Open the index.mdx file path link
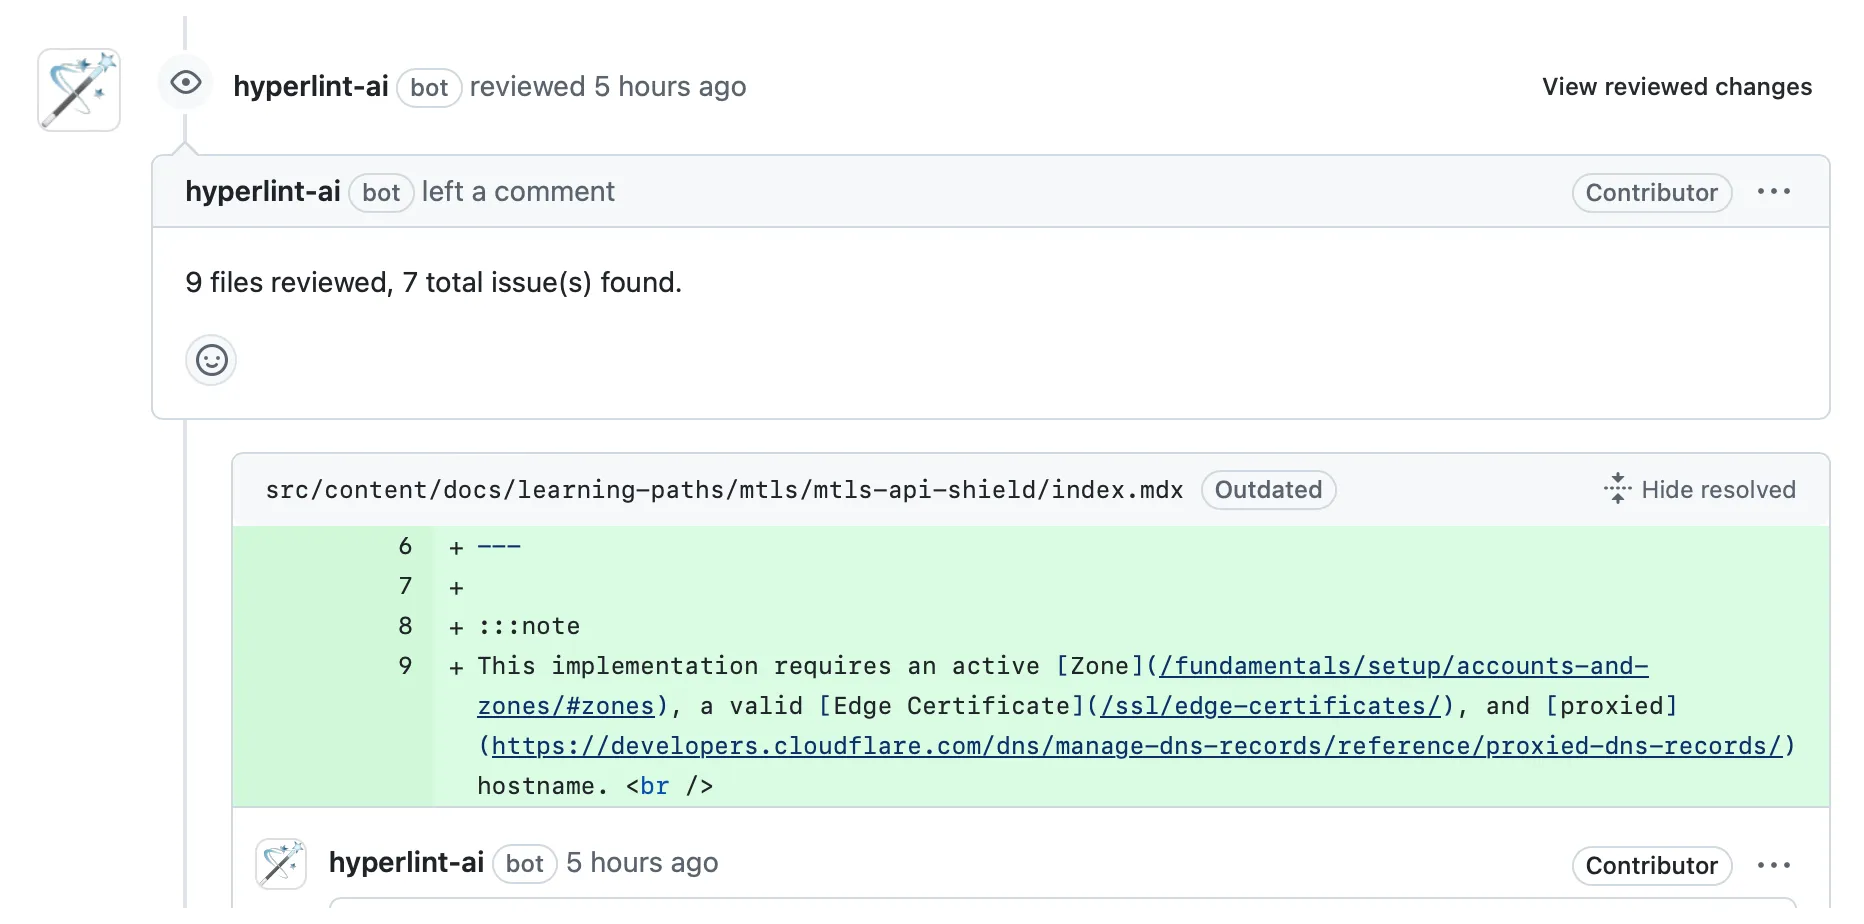Image resolution: width=1864 pixels, height=924 pixels. [724, 490]
